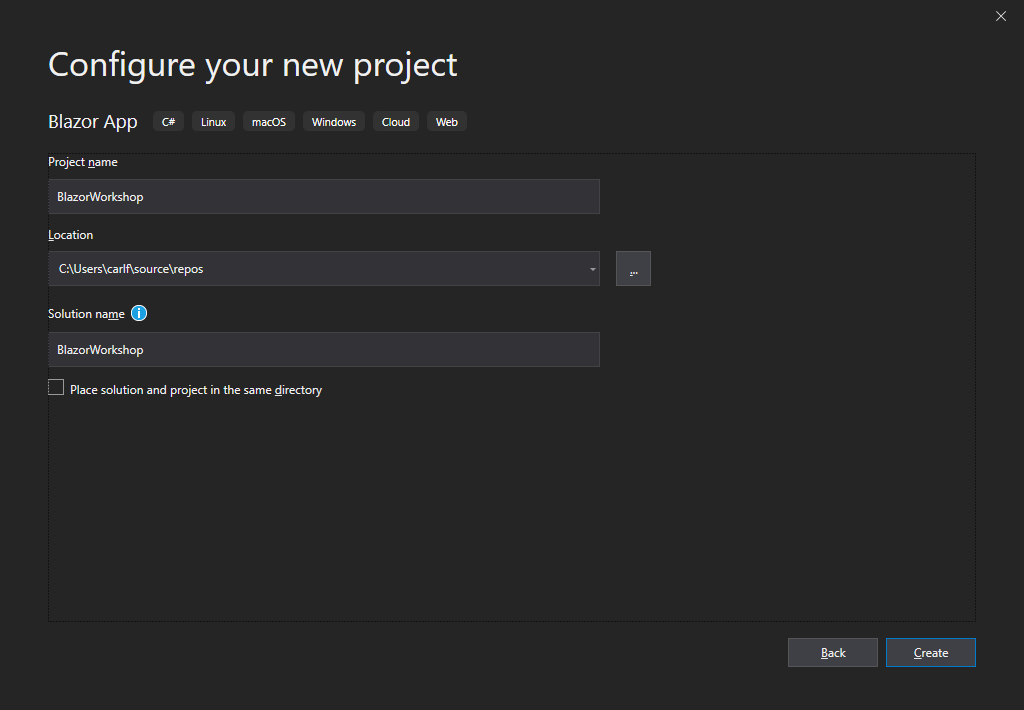The image size is (1024, 710).
Task: Focus the Solution name input field
Action: pyautogui.click(x=324, y=349)
